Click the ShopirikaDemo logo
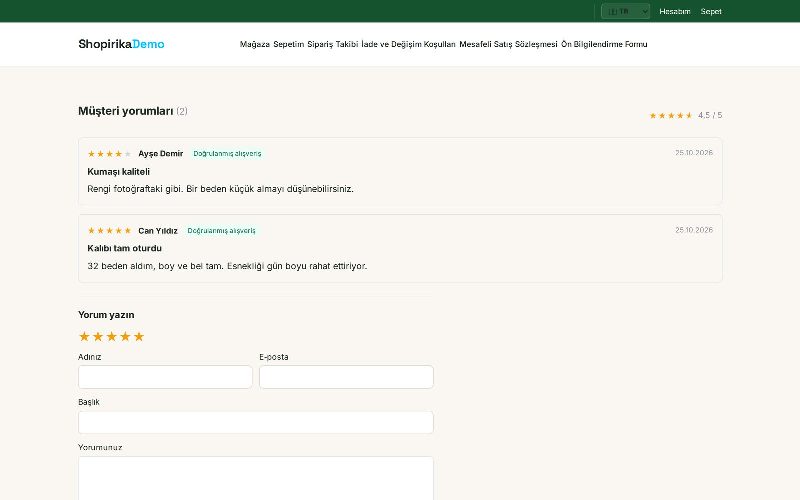The height and width of the screenshot is (500, 800). (x=121, y=44)
